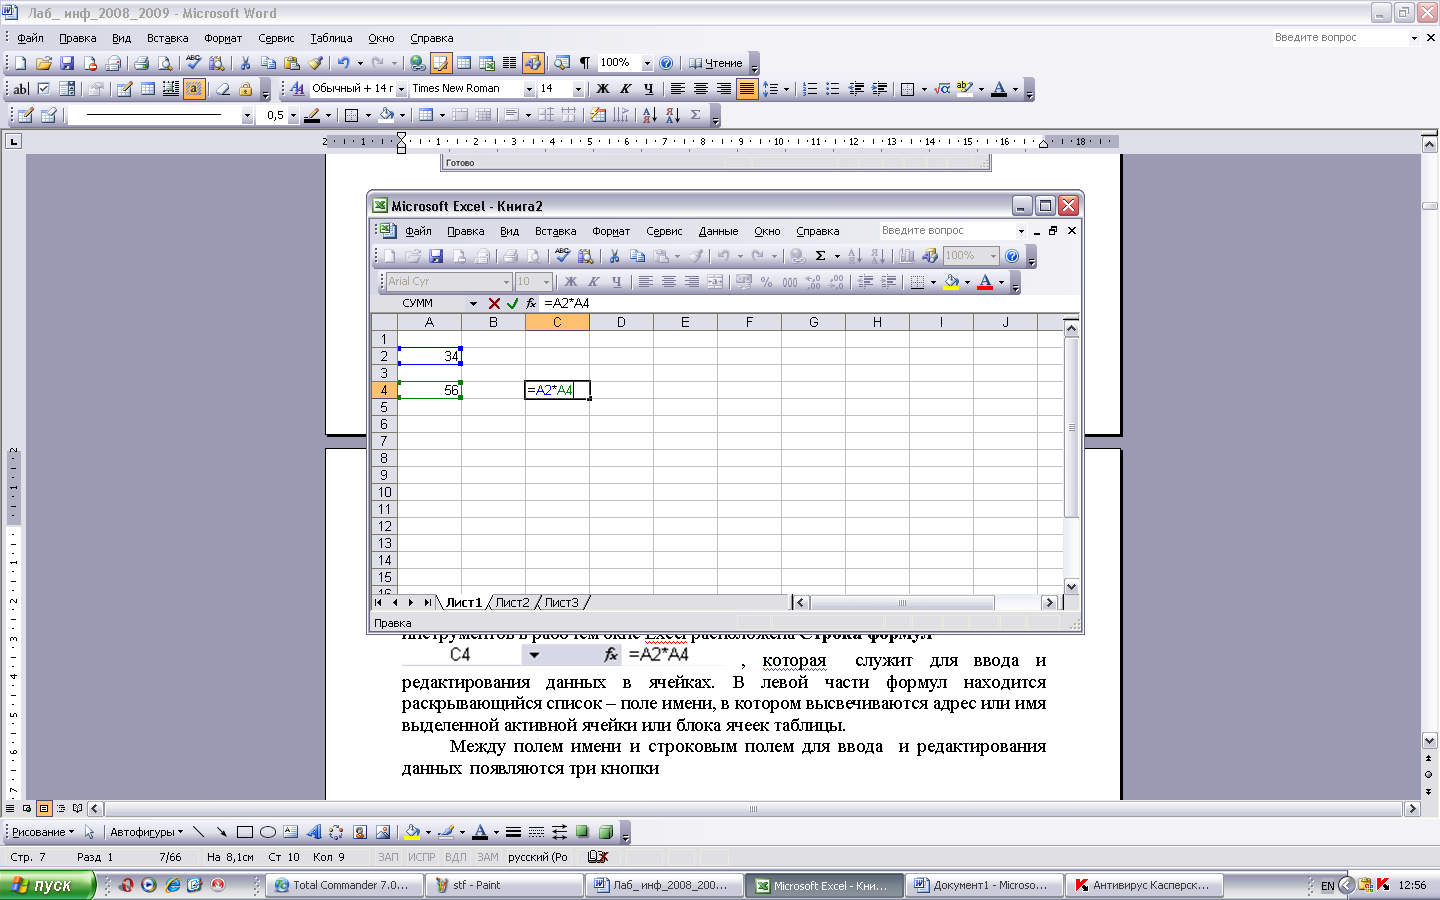Insert a text box from the Drawing toolbar
This screenshot has width=1440, height=900.
click(290, 832)
